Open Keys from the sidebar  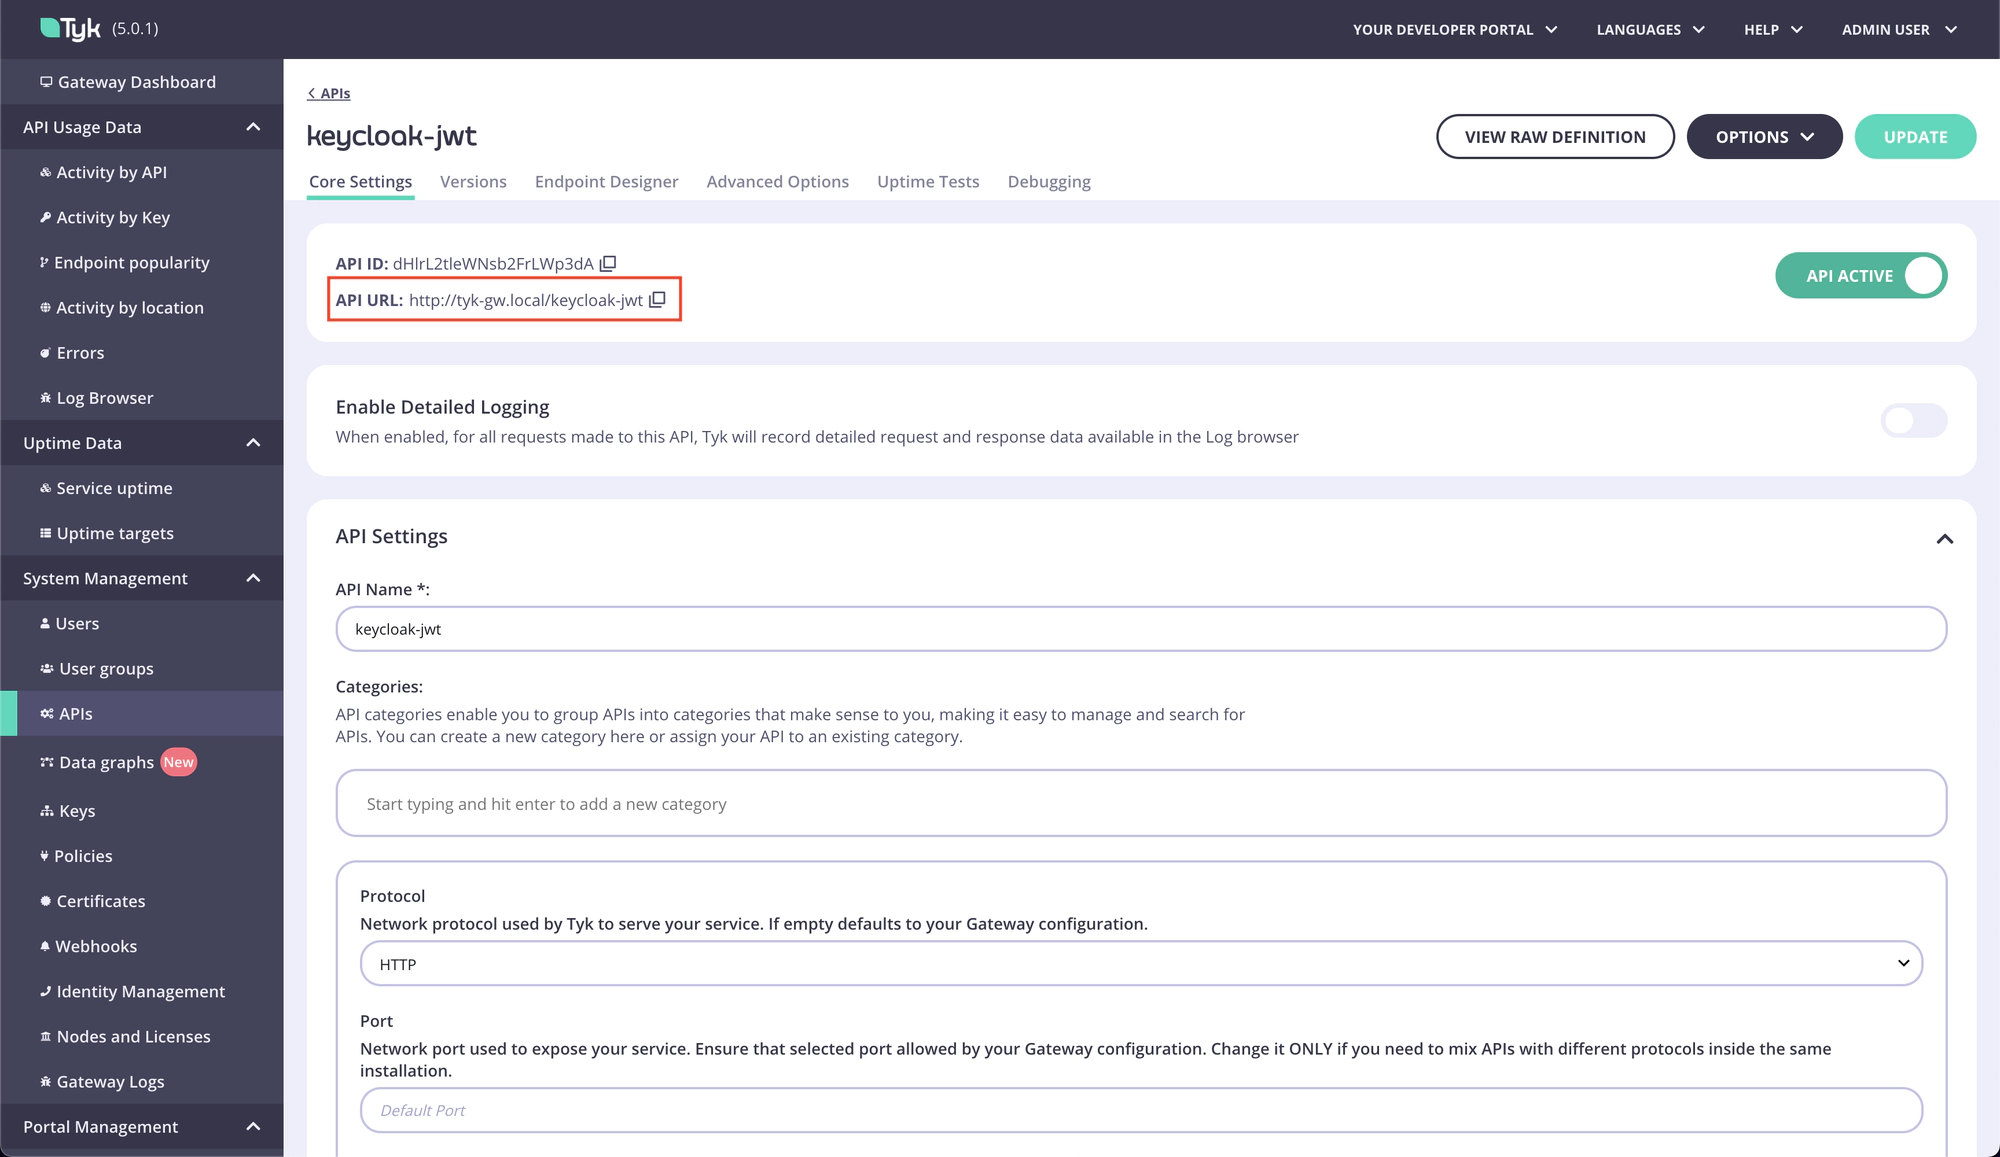pyautogui.click(x=76, y=811)
